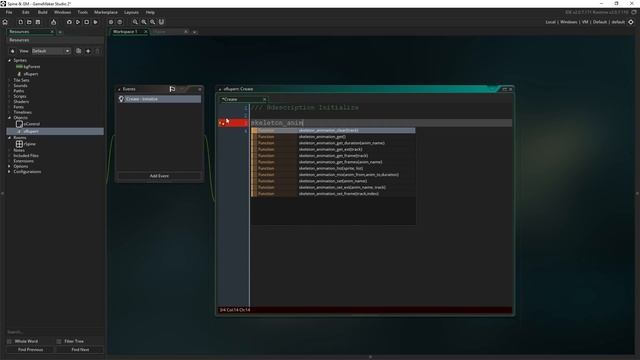
Task: Collapse the oRupert Create code window arrow
Action: click(220, 89)
